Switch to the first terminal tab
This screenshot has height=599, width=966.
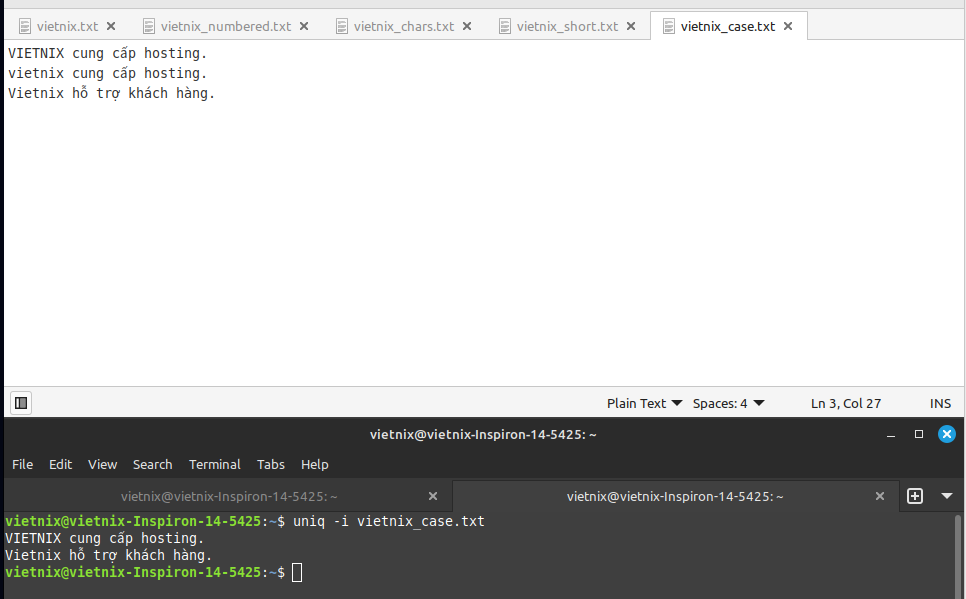coord(229,496)
